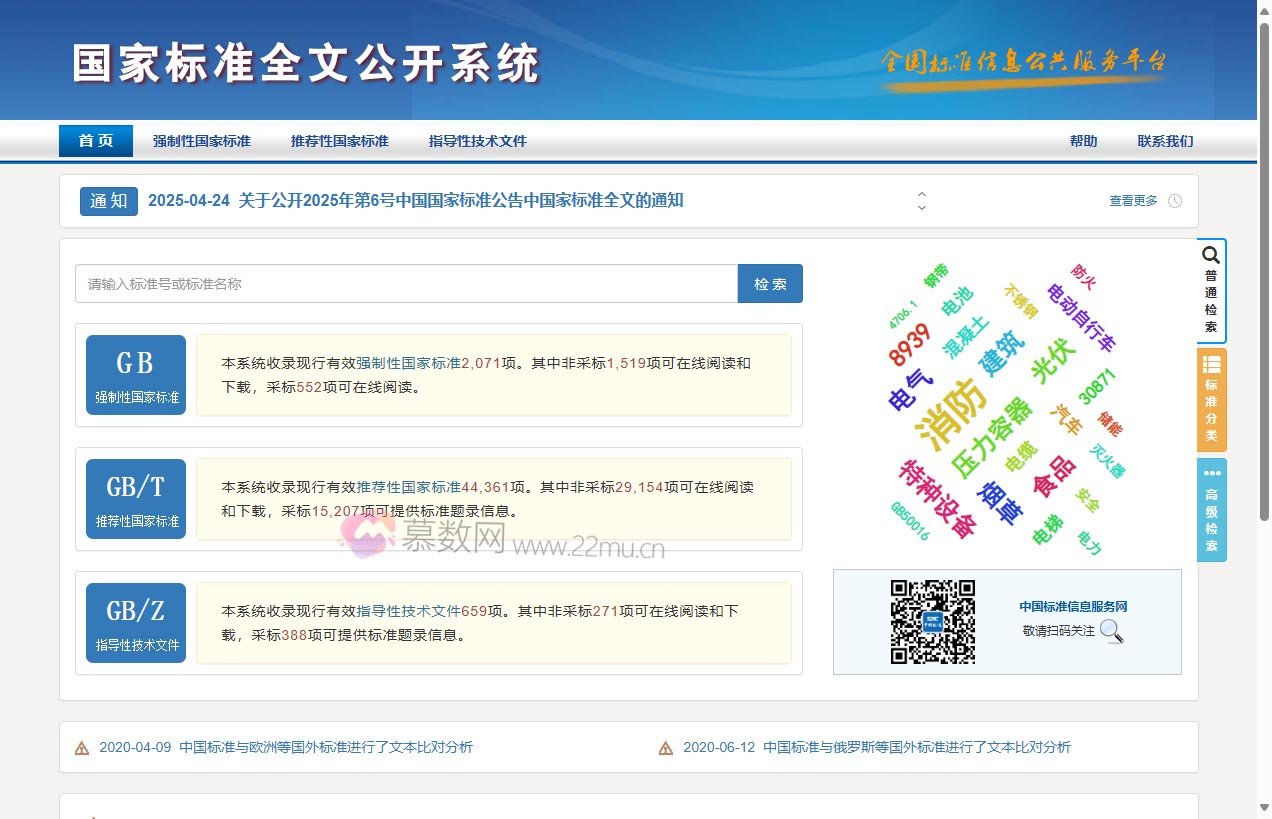Click the 通知 notification badge
The width and height of the screenshot is (1272, 819).
coord(108,200)
